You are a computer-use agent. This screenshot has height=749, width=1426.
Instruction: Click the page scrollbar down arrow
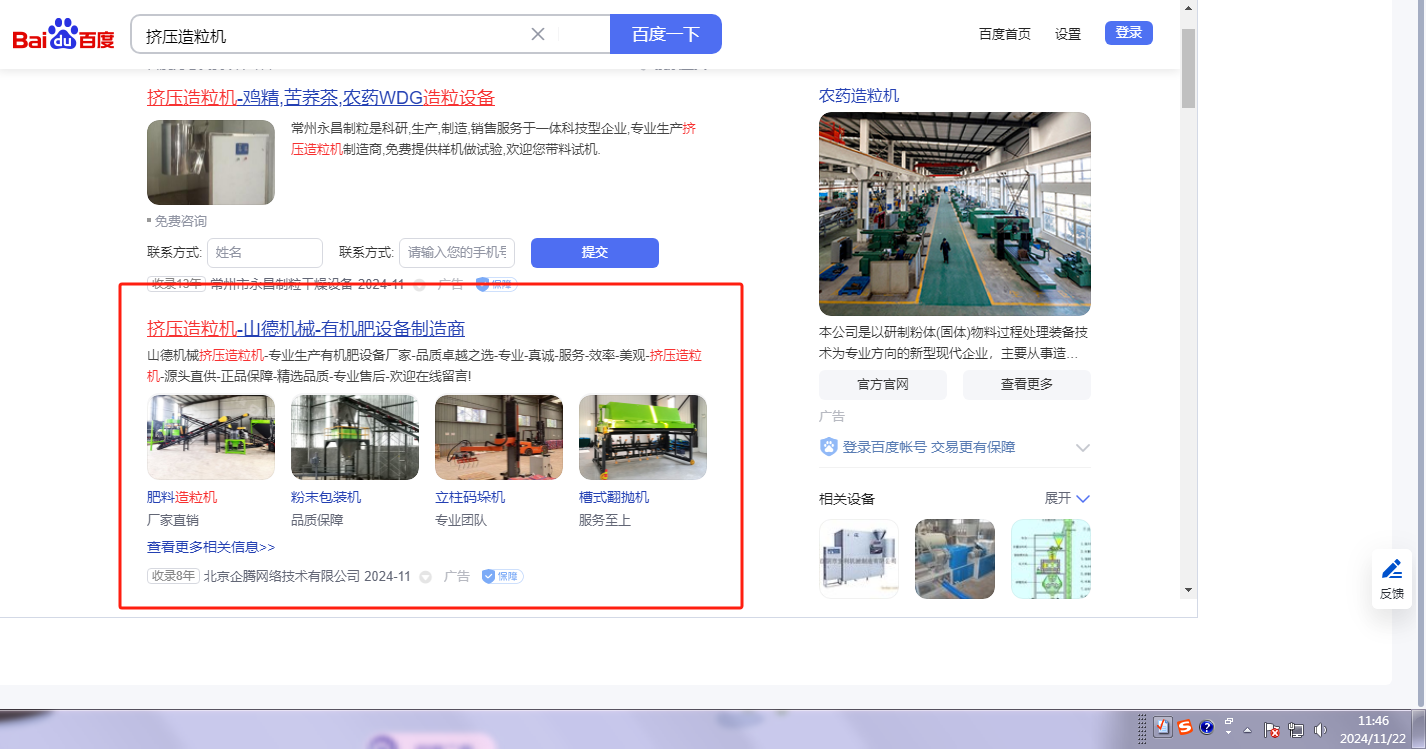tap(1188, 589)
